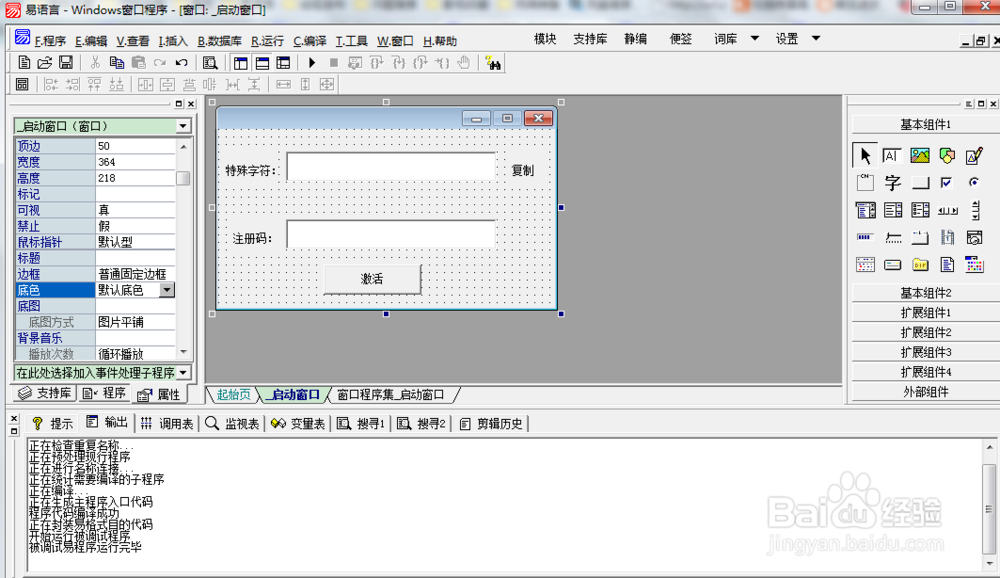Toggle the left work panel layout icon
This screenshot has height=578, width=1000.
click(240, 63)
